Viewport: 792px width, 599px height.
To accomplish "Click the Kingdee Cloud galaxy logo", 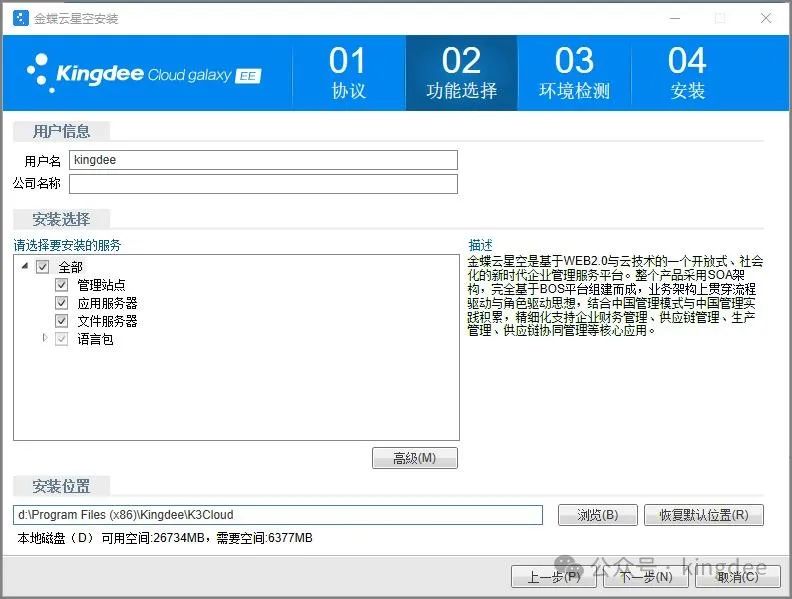I will (144, 73).
